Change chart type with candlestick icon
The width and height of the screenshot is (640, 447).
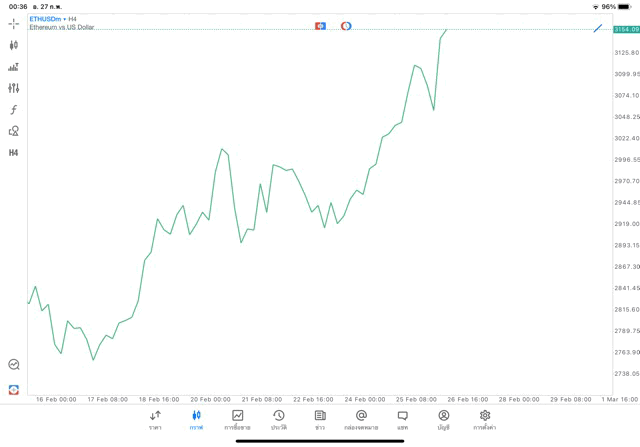14,45
